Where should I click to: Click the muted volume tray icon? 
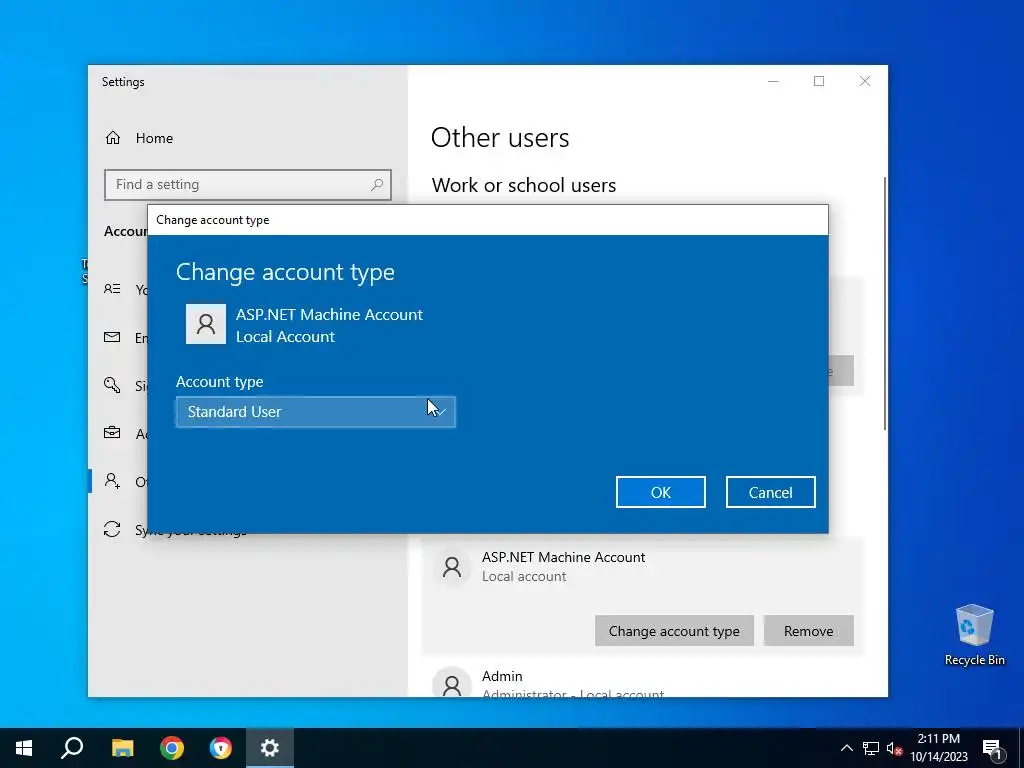[894, 748]
